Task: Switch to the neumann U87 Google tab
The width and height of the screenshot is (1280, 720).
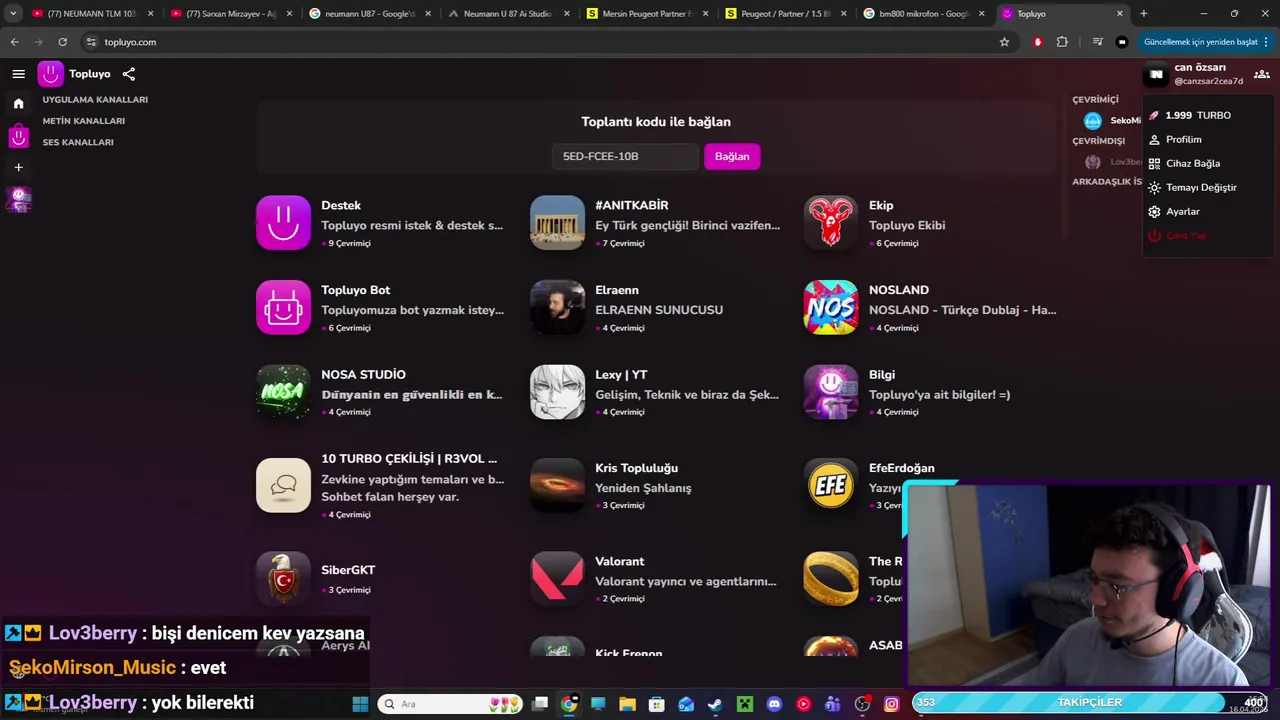Action: click(369, 14)
